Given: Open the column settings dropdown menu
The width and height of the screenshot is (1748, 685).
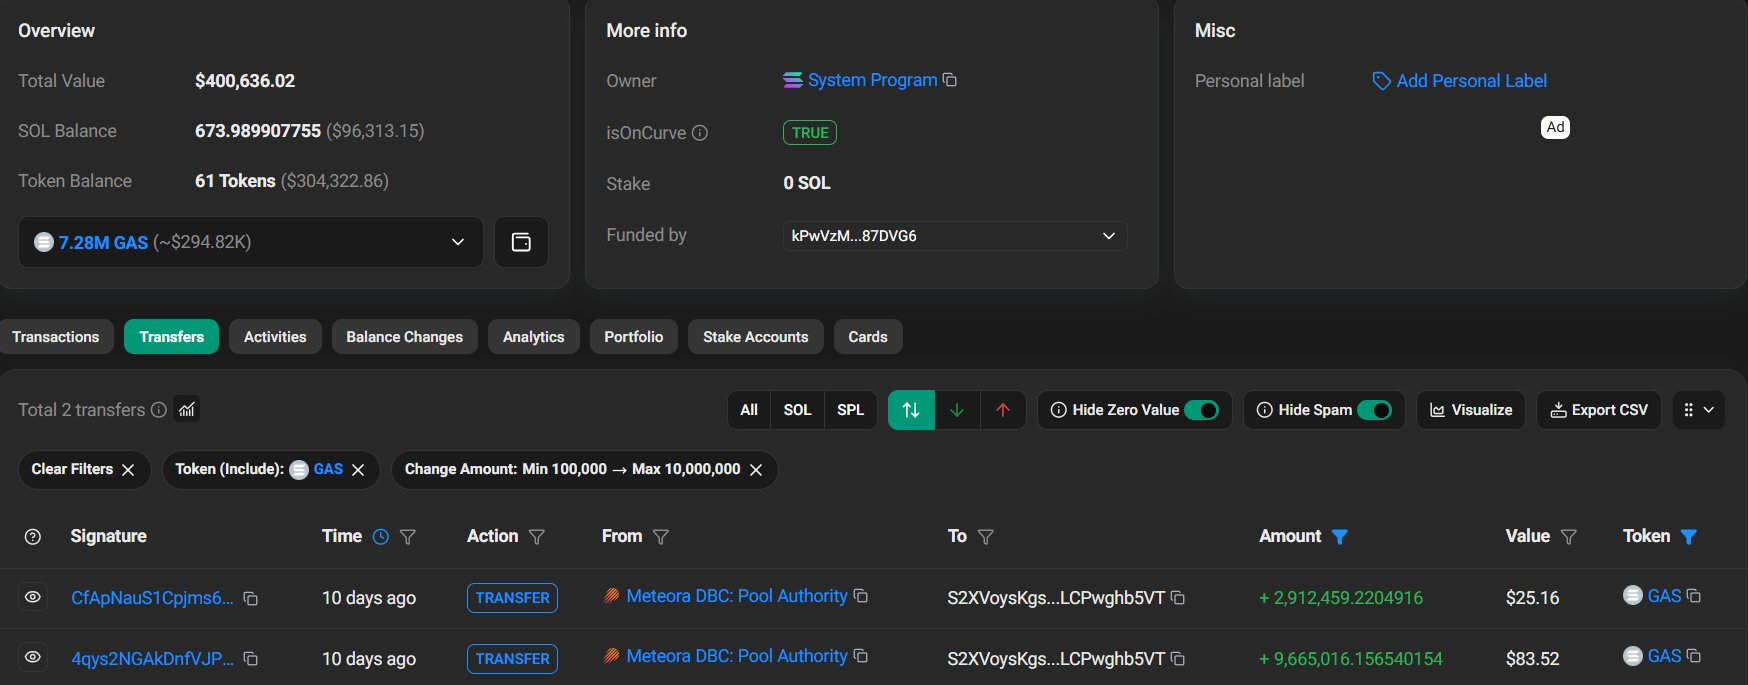Looking at the screenshot, I should click(1698, 410).
